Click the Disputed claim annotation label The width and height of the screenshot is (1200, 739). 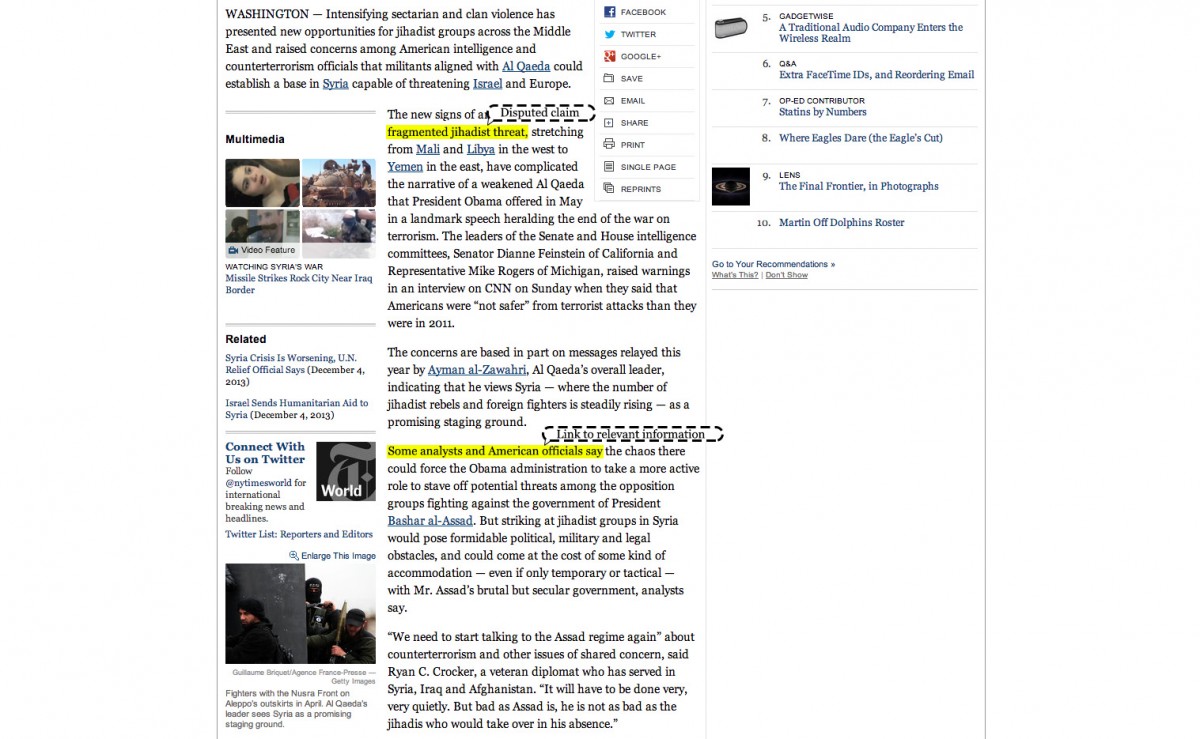(541, 113)
